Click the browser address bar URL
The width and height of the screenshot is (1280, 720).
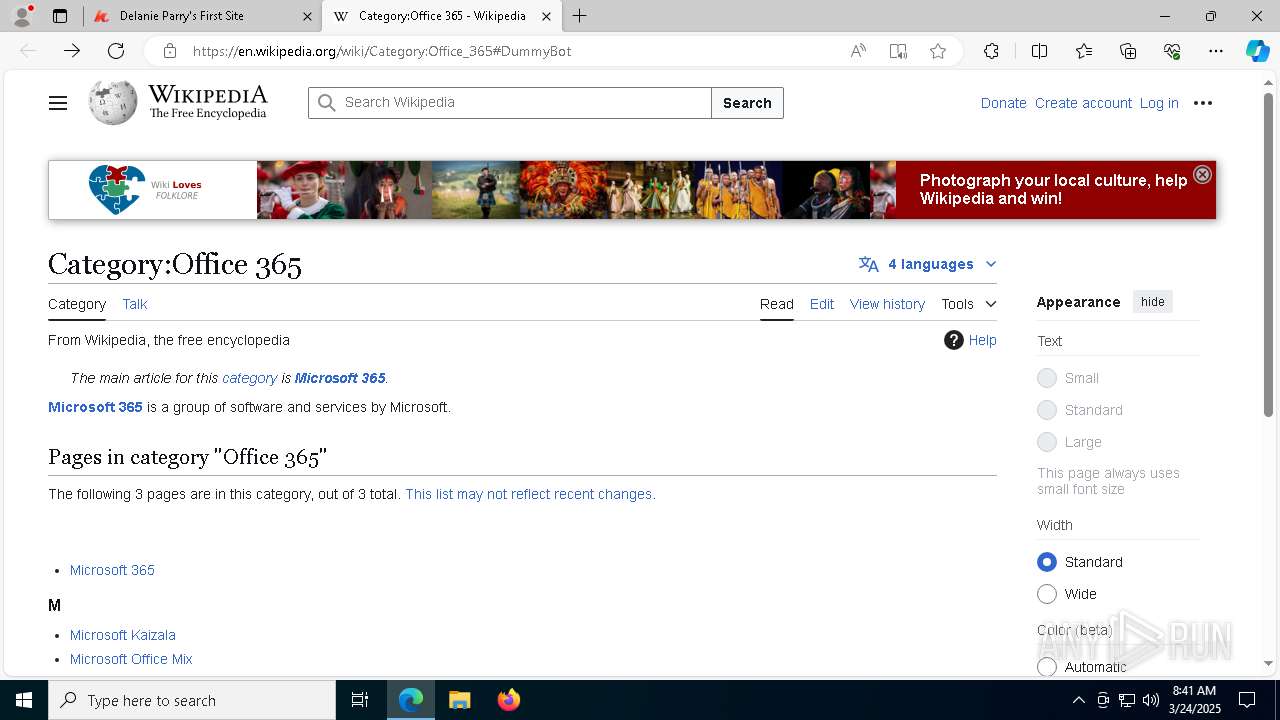[x=382, y=51]
